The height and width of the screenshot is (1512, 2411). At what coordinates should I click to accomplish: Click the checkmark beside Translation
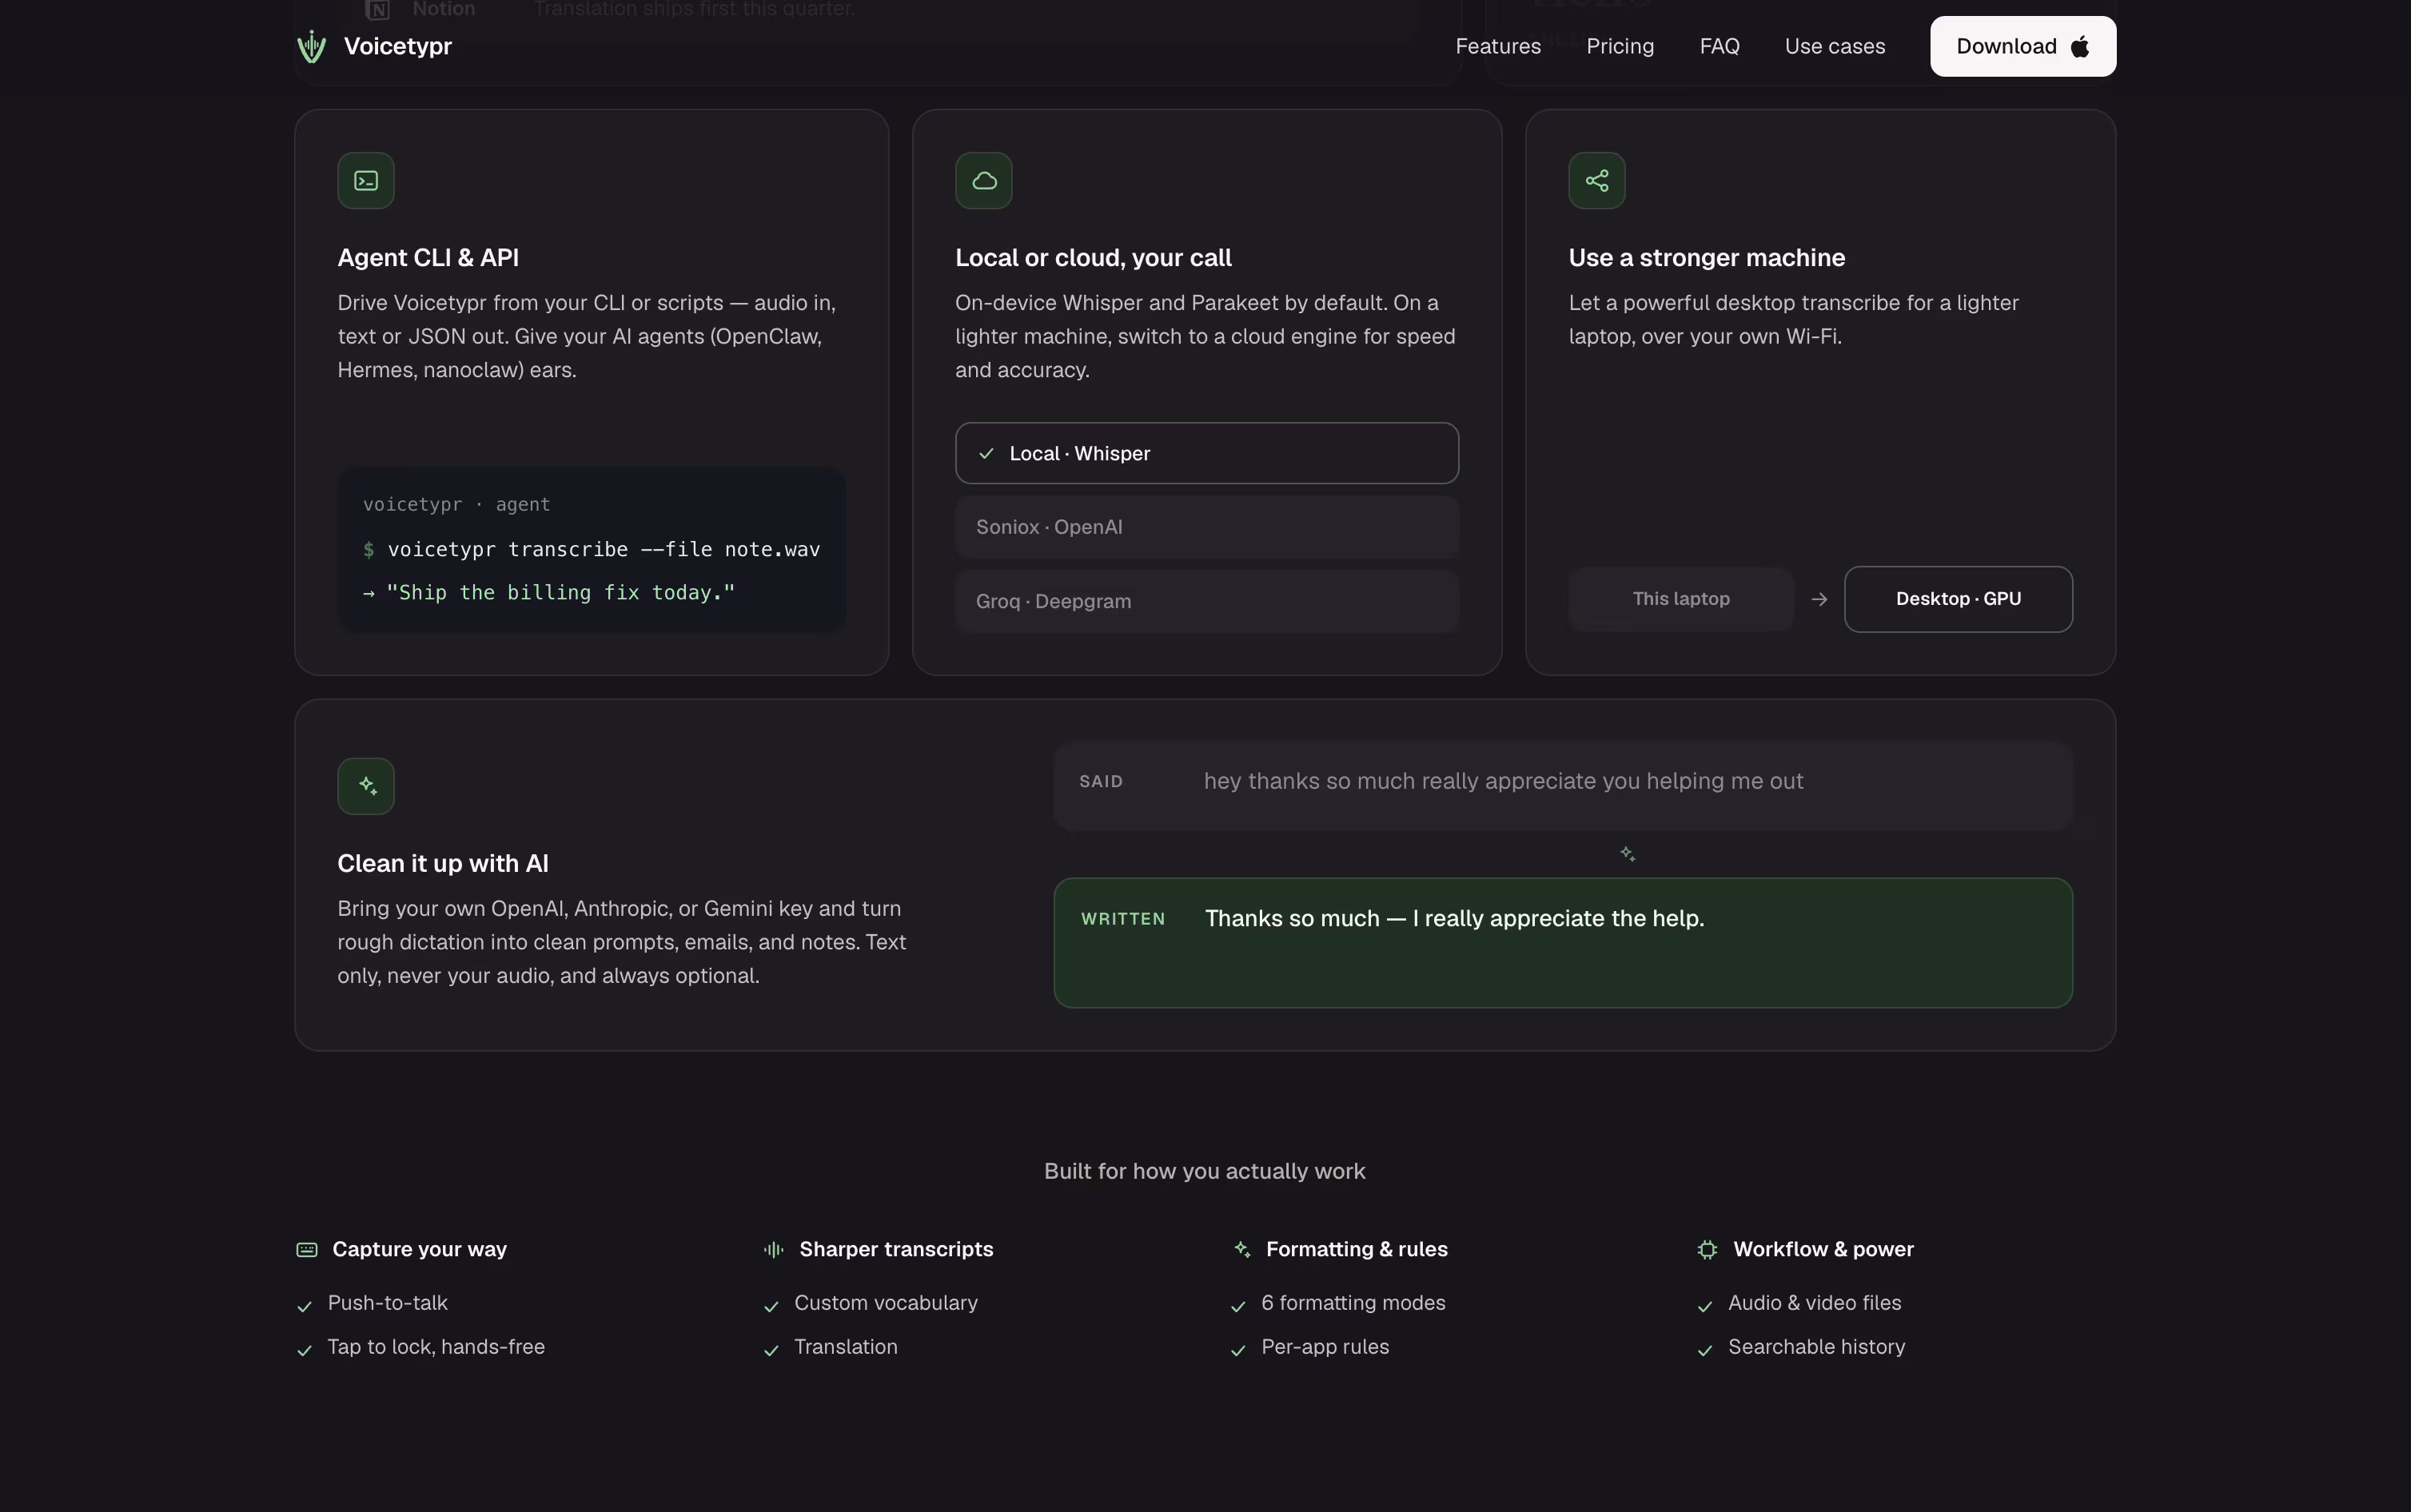(x=772, y=1350)
